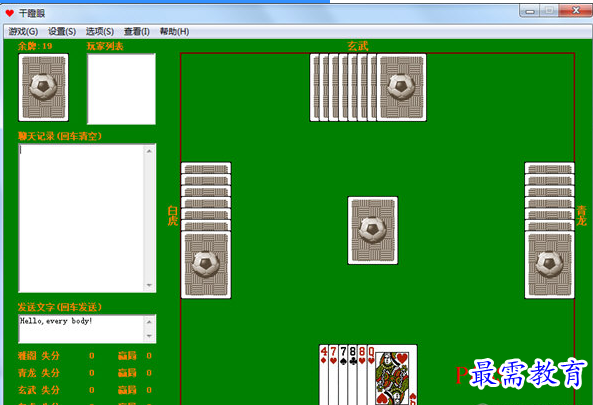
Task: Click the chat log scrollbar down arrow
Action: click(x=149, y=285)
